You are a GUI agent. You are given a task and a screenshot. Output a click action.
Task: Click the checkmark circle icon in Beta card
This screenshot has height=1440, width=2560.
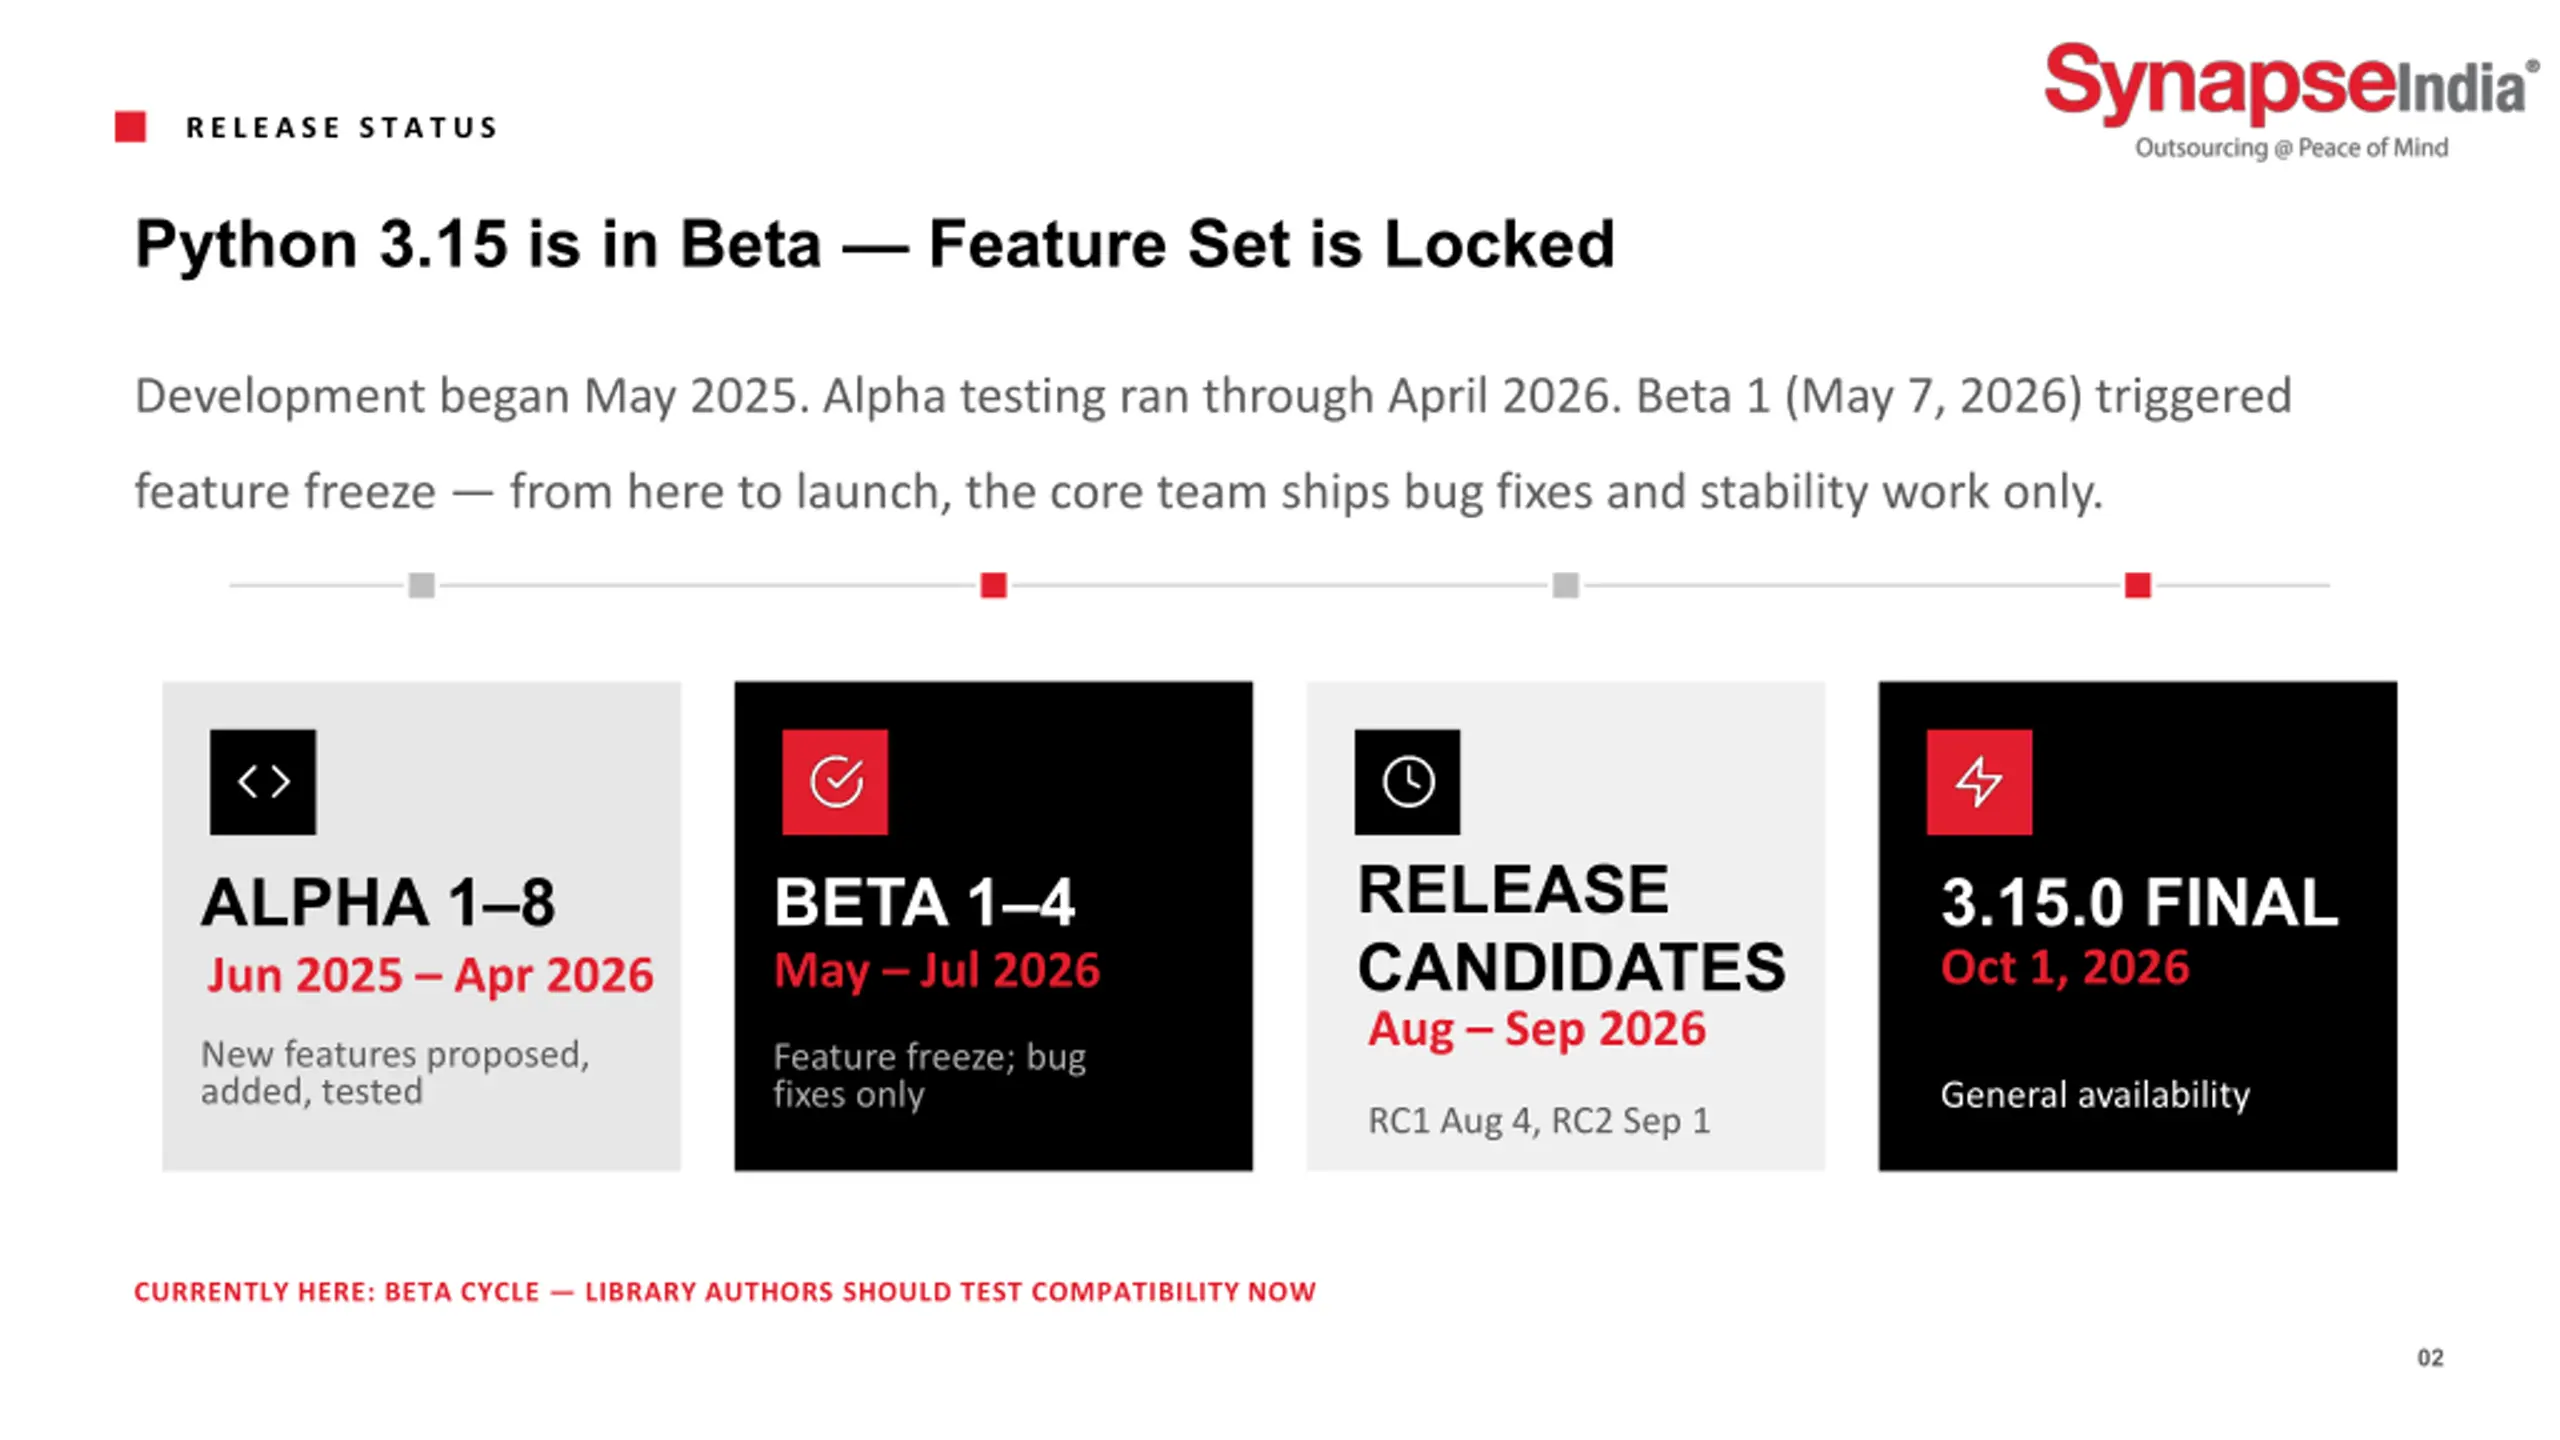835,781
